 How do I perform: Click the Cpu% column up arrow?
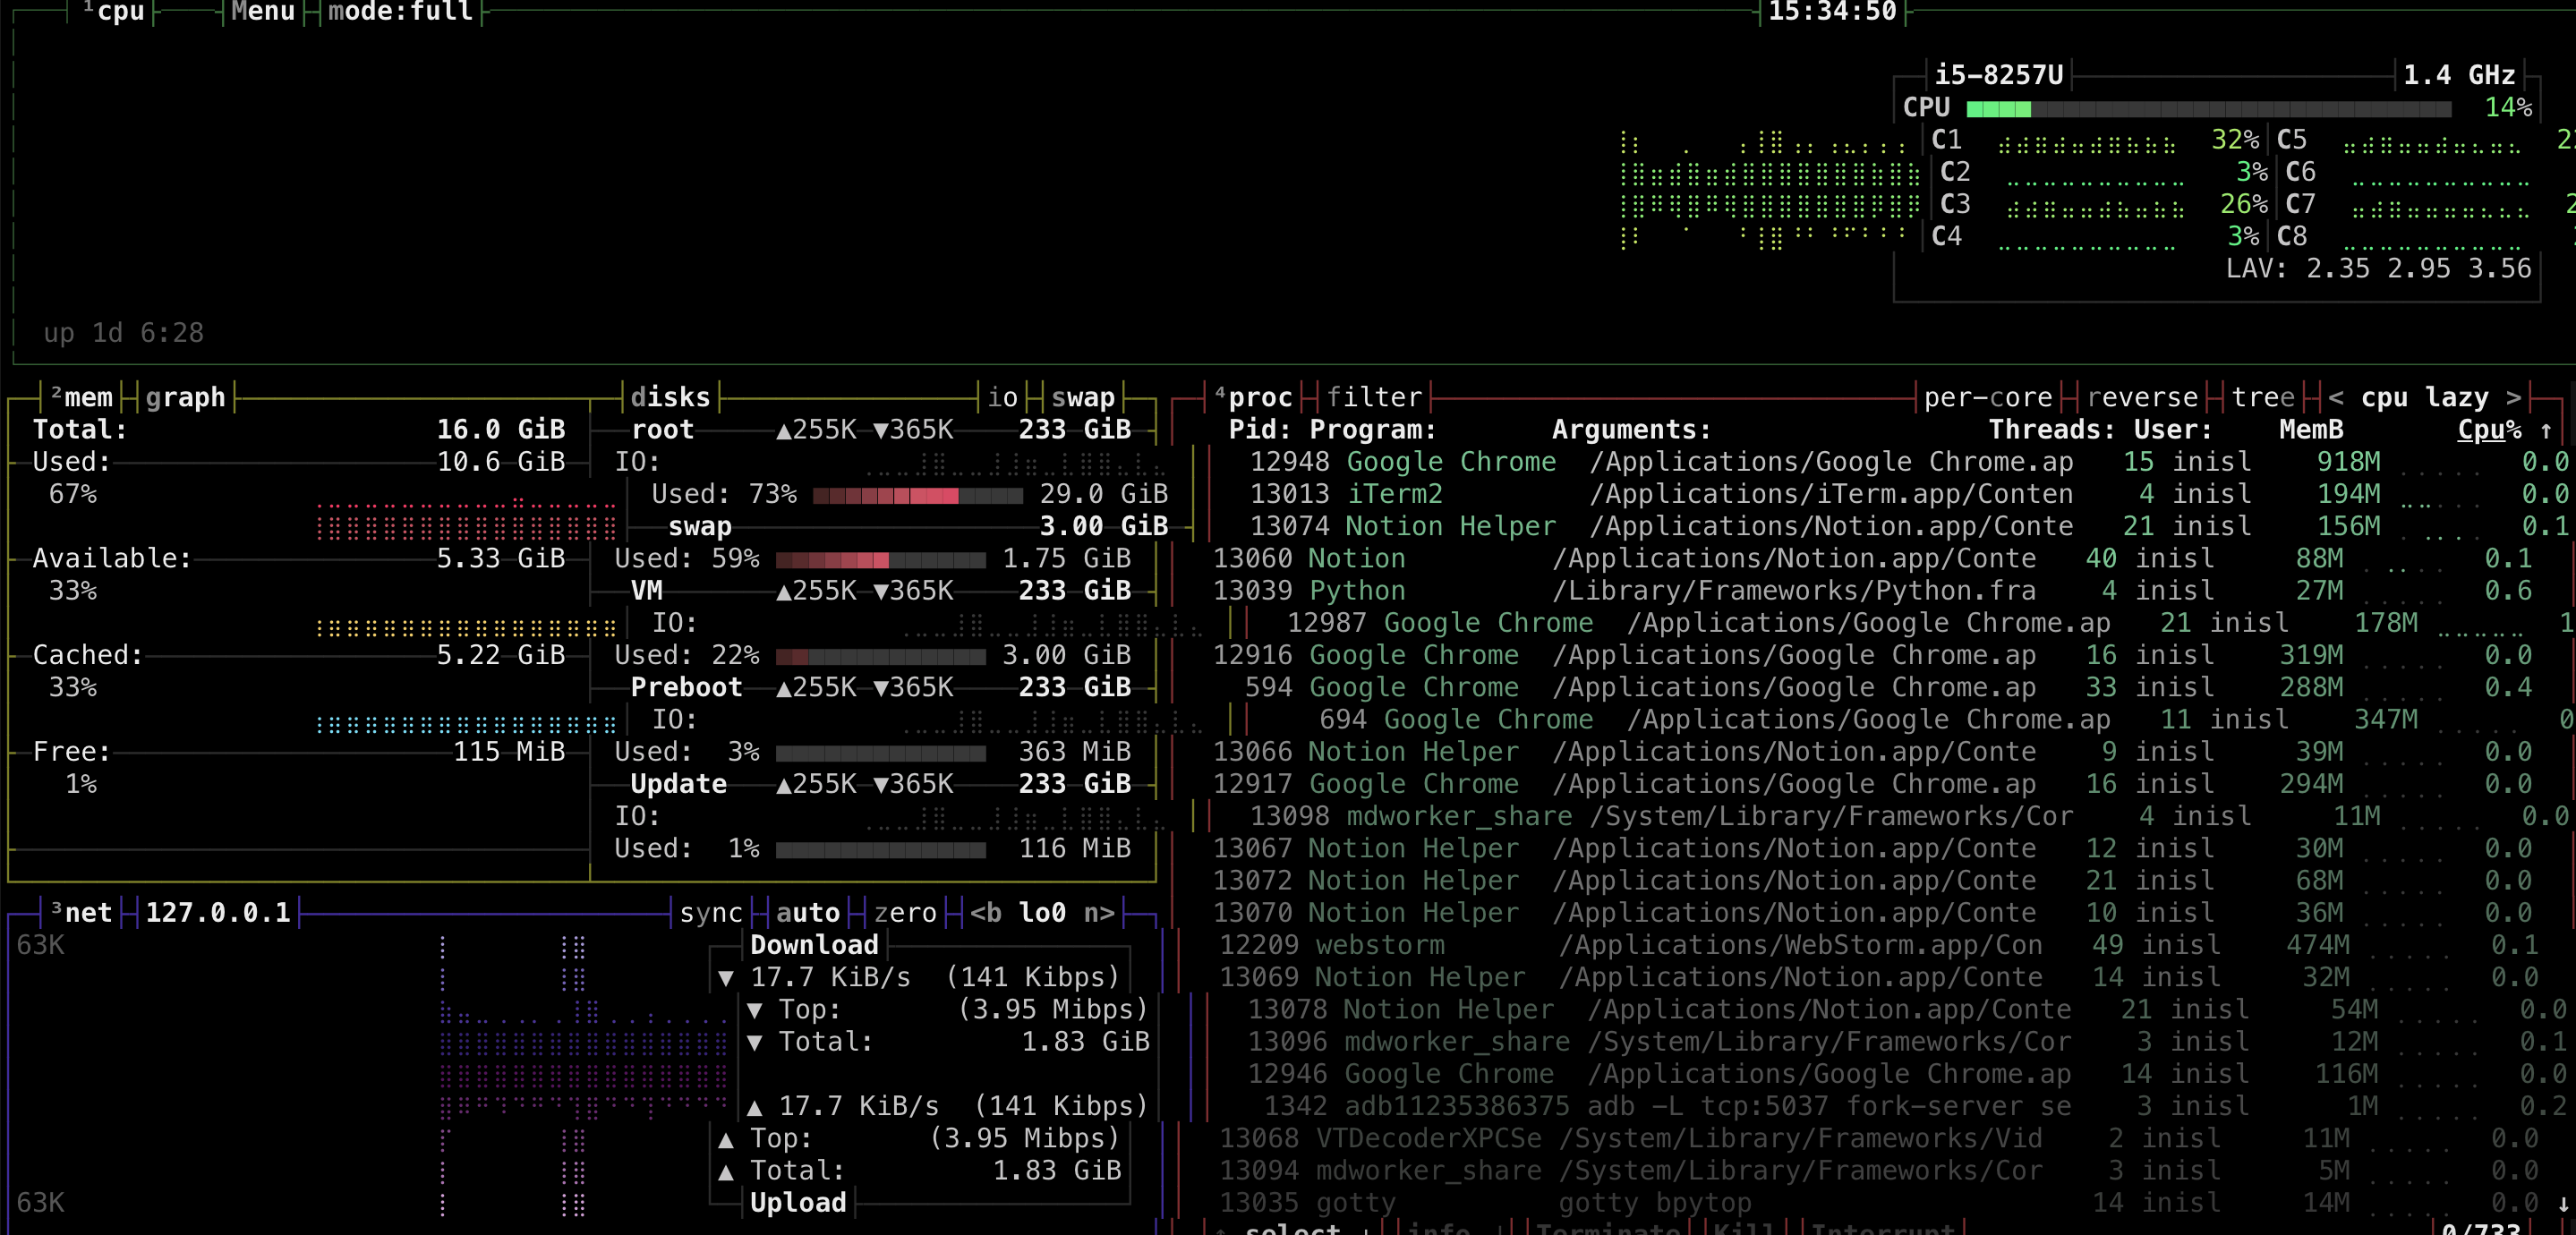pyautogui.click(x=2546, y=430)
